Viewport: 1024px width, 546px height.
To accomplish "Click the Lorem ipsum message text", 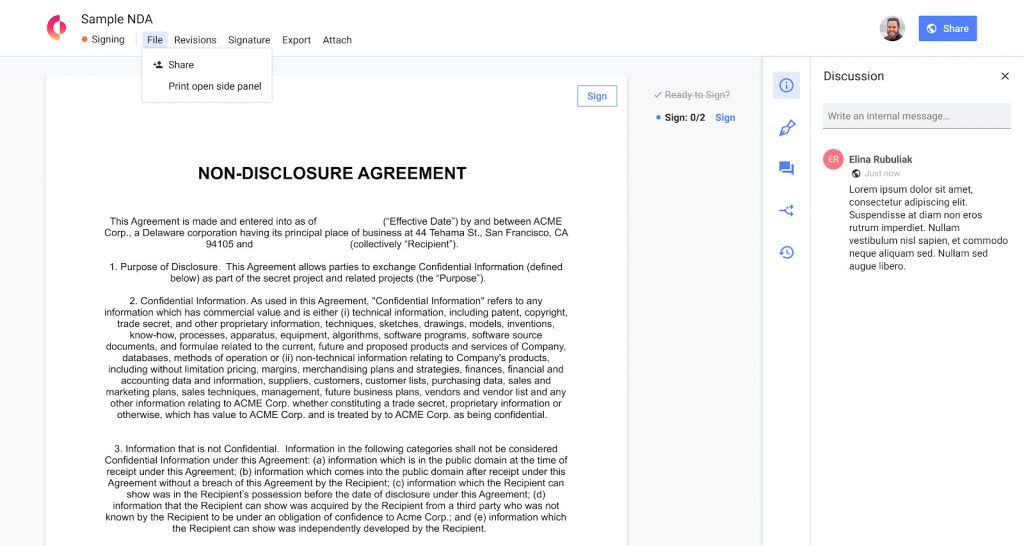I will coord(927,228).
